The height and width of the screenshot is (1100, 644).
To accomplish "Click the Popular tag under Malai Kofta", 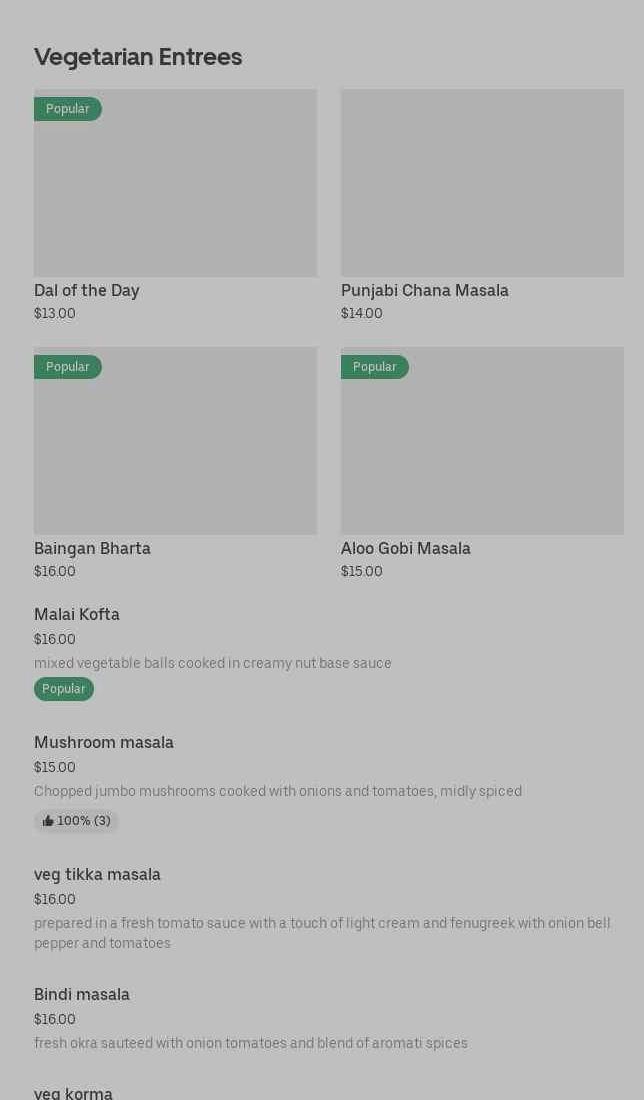I will click(63, 689).
